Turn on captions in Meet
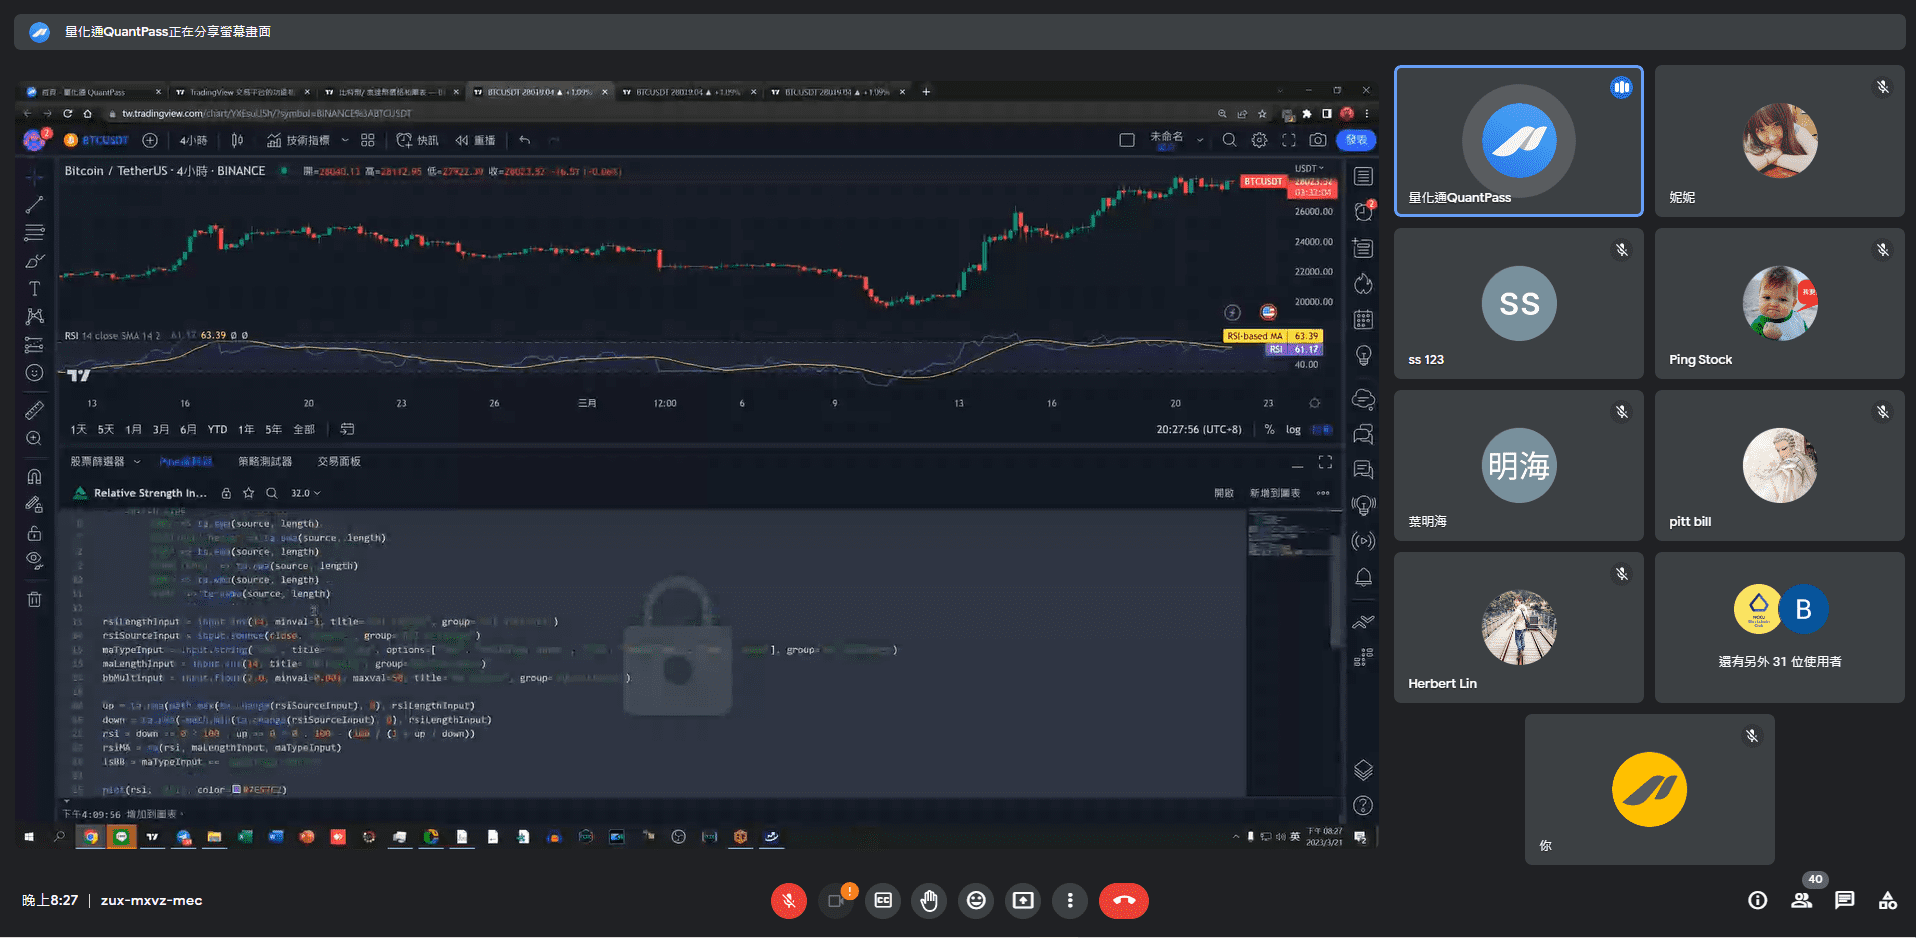This screenshot has height=938, width=1916. click(883, 901)
